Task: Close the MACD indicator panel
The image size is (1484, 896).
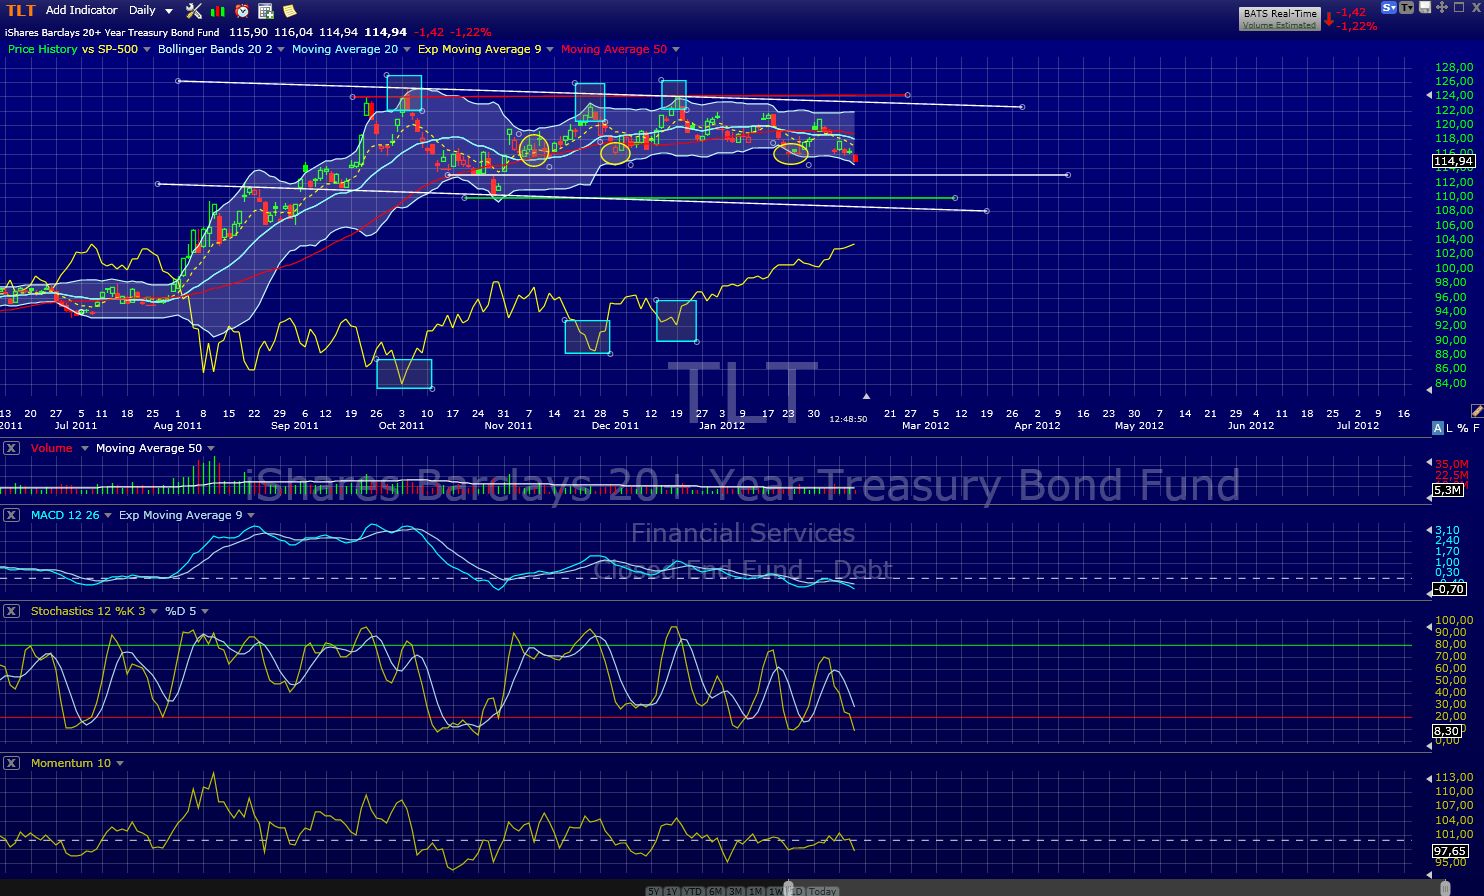Action: click(x=11, y=515)
